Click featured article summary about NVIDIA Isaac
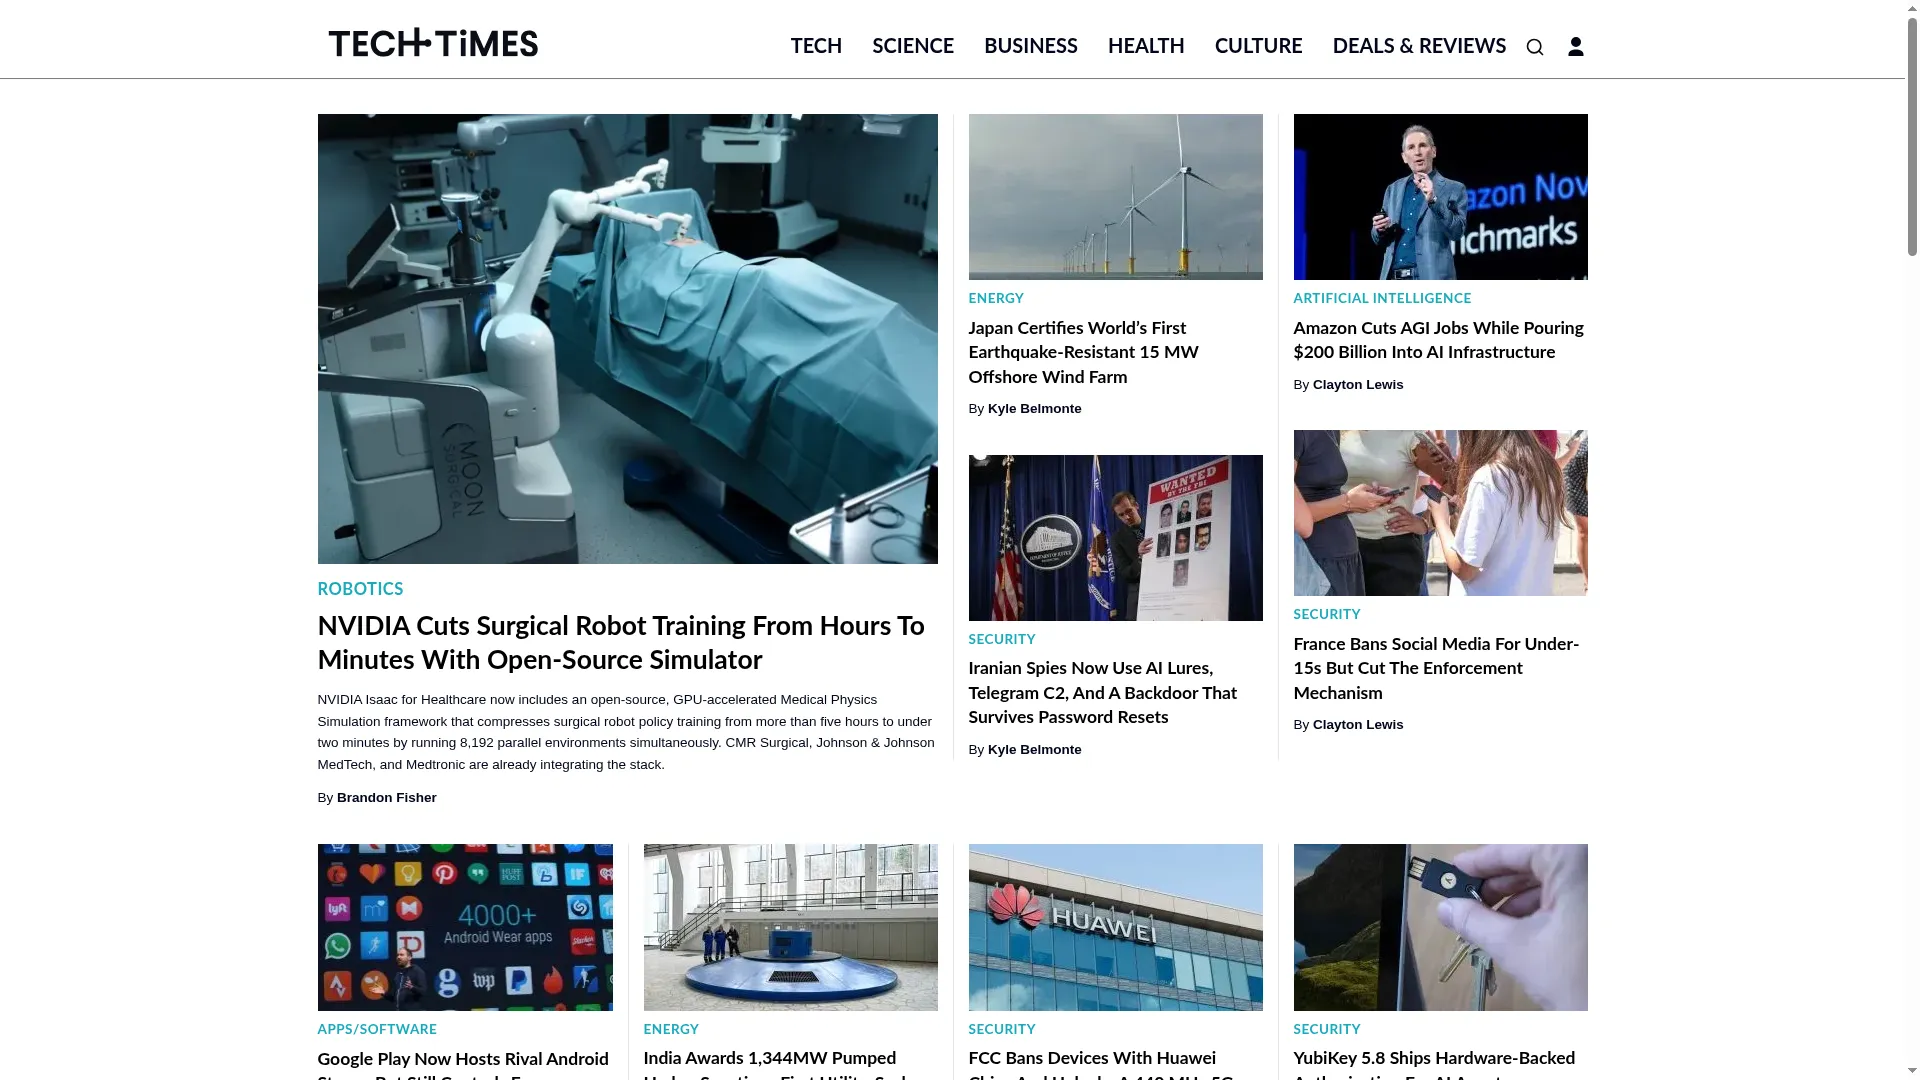Viewport: 1920px width, 1080px height. click(x=626, y=732)
